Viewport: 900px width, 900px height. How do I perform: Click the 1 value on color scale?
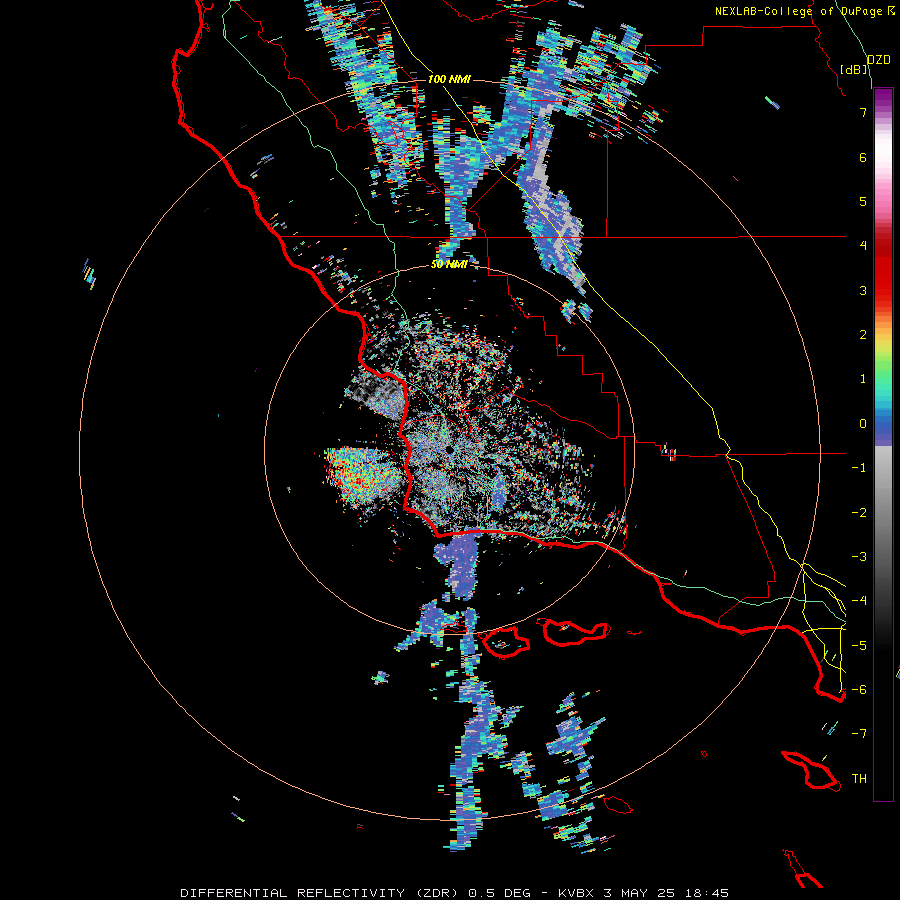(x=863, y=379)
